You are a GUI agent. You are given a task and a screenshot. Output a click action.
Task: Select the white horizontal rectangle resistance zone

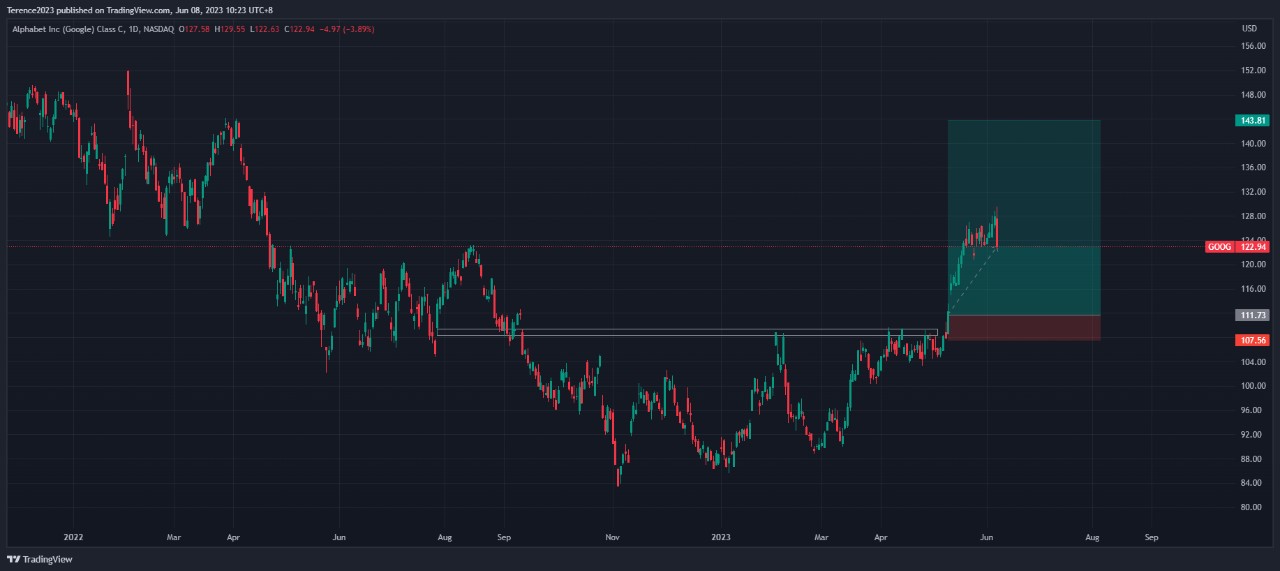(x=687, y=332)
